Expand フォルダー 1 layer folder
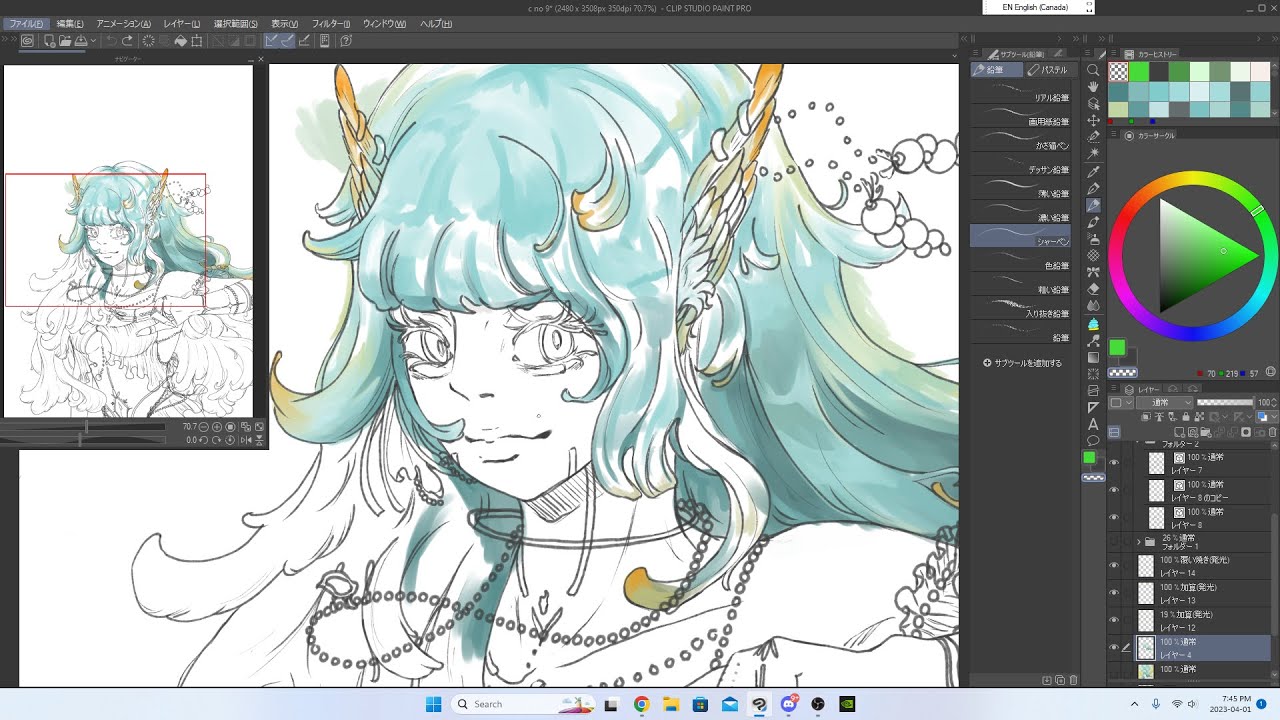Image resolution: width=1280 pixels, height=720 pixels. coord(1138,542)
